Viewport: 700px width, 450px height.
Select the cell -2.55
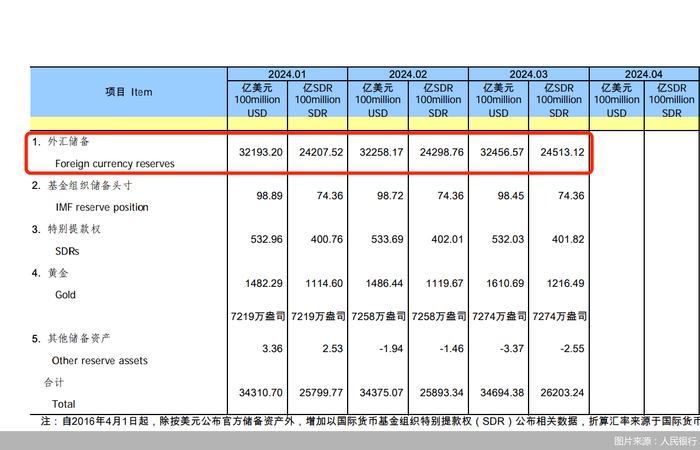click(x=572, y=349)
